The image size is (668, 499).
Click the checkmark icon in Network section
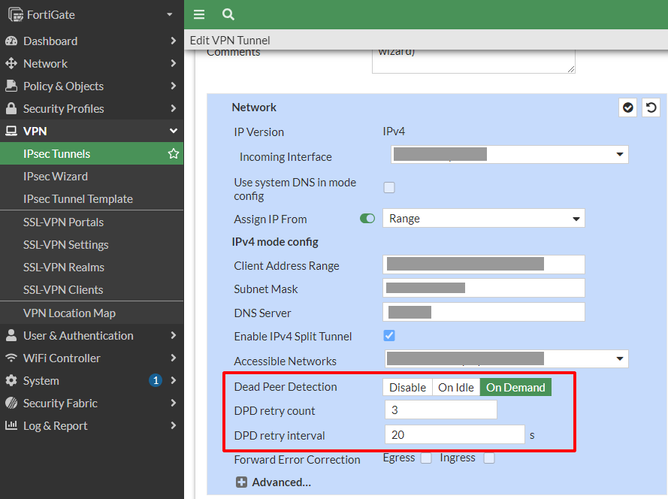pos(628,108)
